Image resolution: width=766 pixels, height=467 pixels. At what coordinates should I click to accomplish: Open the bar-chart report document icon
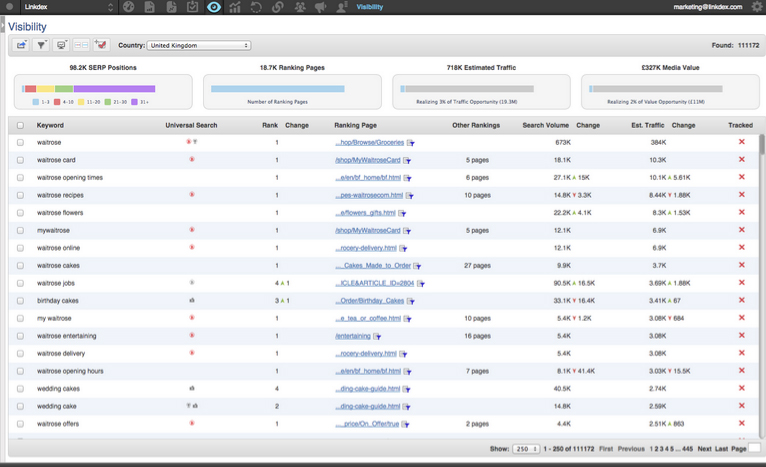tap(149, 7)
